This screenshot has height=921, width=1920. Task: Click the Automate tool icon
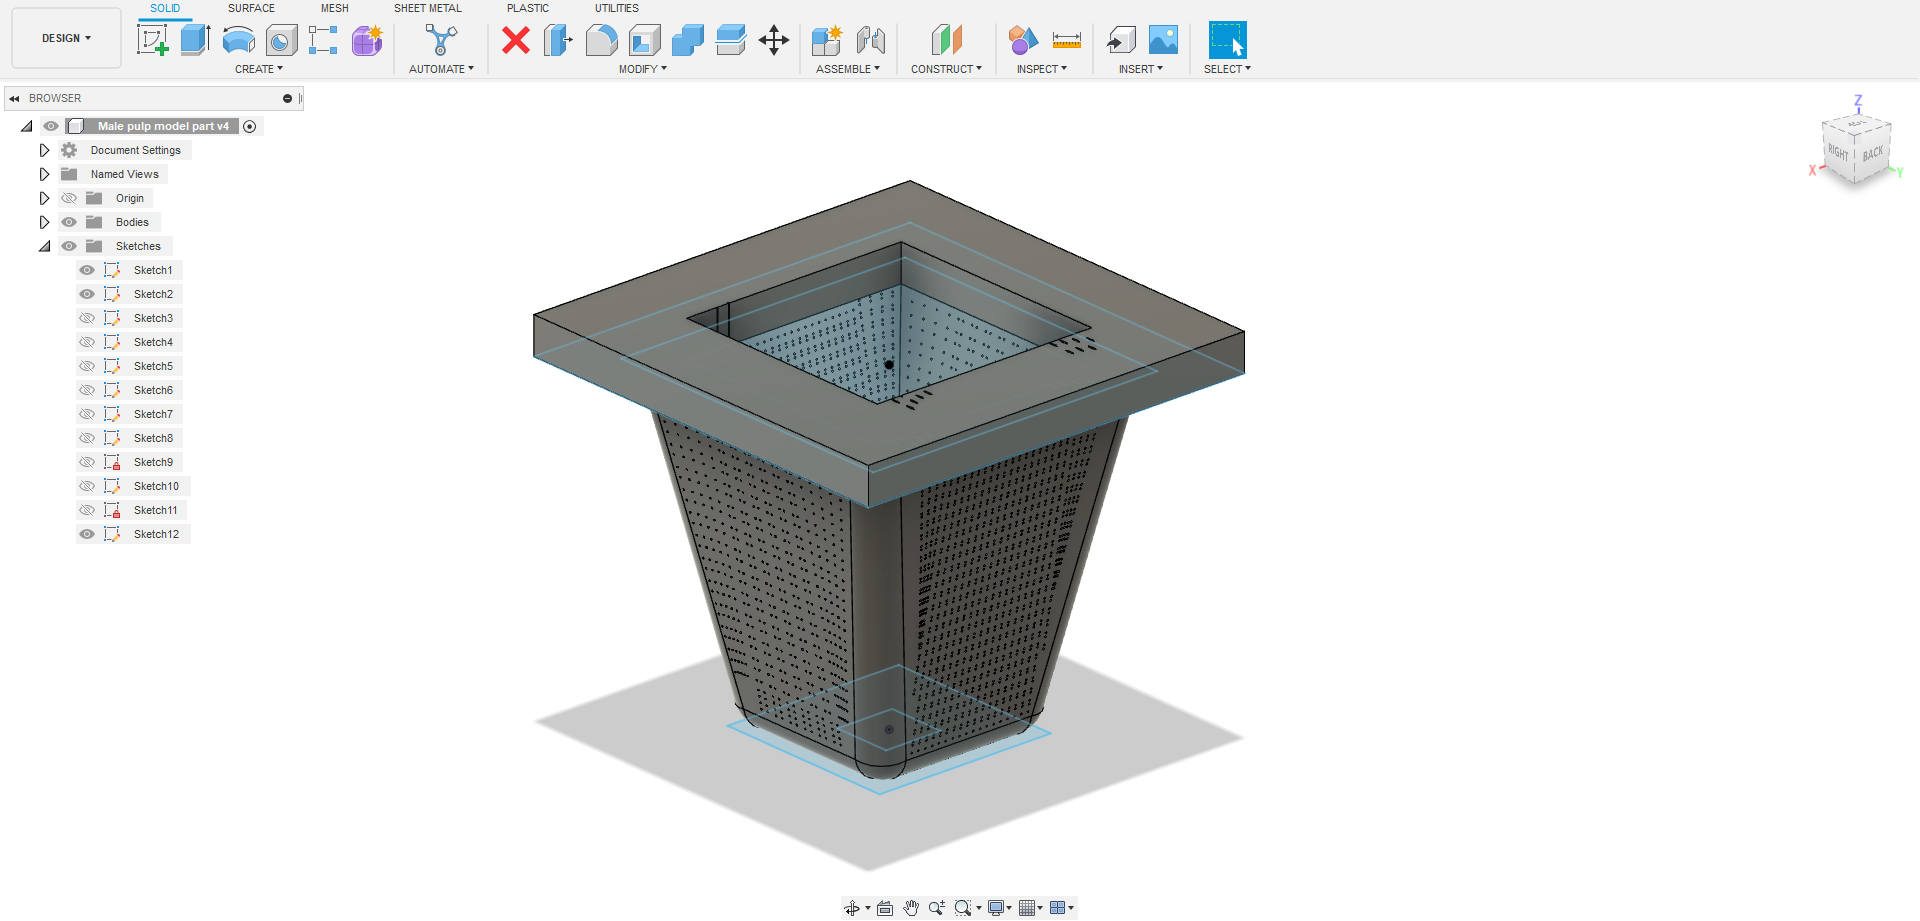point(441,40)
